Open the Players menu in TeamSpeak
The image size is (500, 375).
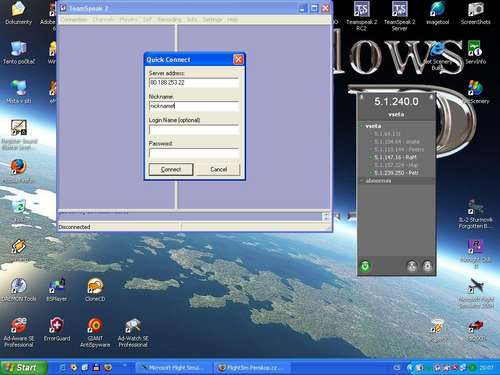128,20
